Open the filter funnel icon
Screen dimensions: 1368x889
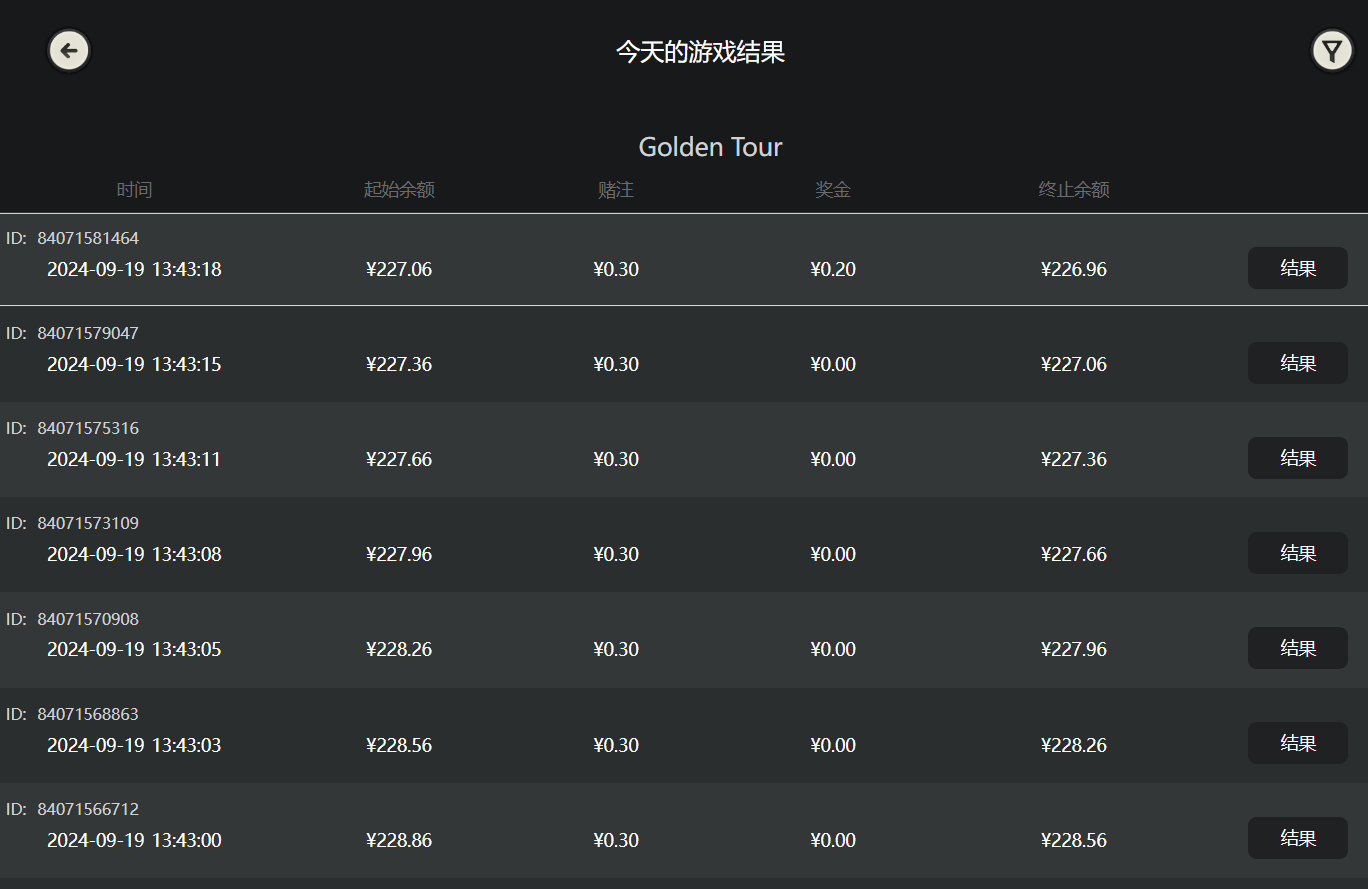1331,51
